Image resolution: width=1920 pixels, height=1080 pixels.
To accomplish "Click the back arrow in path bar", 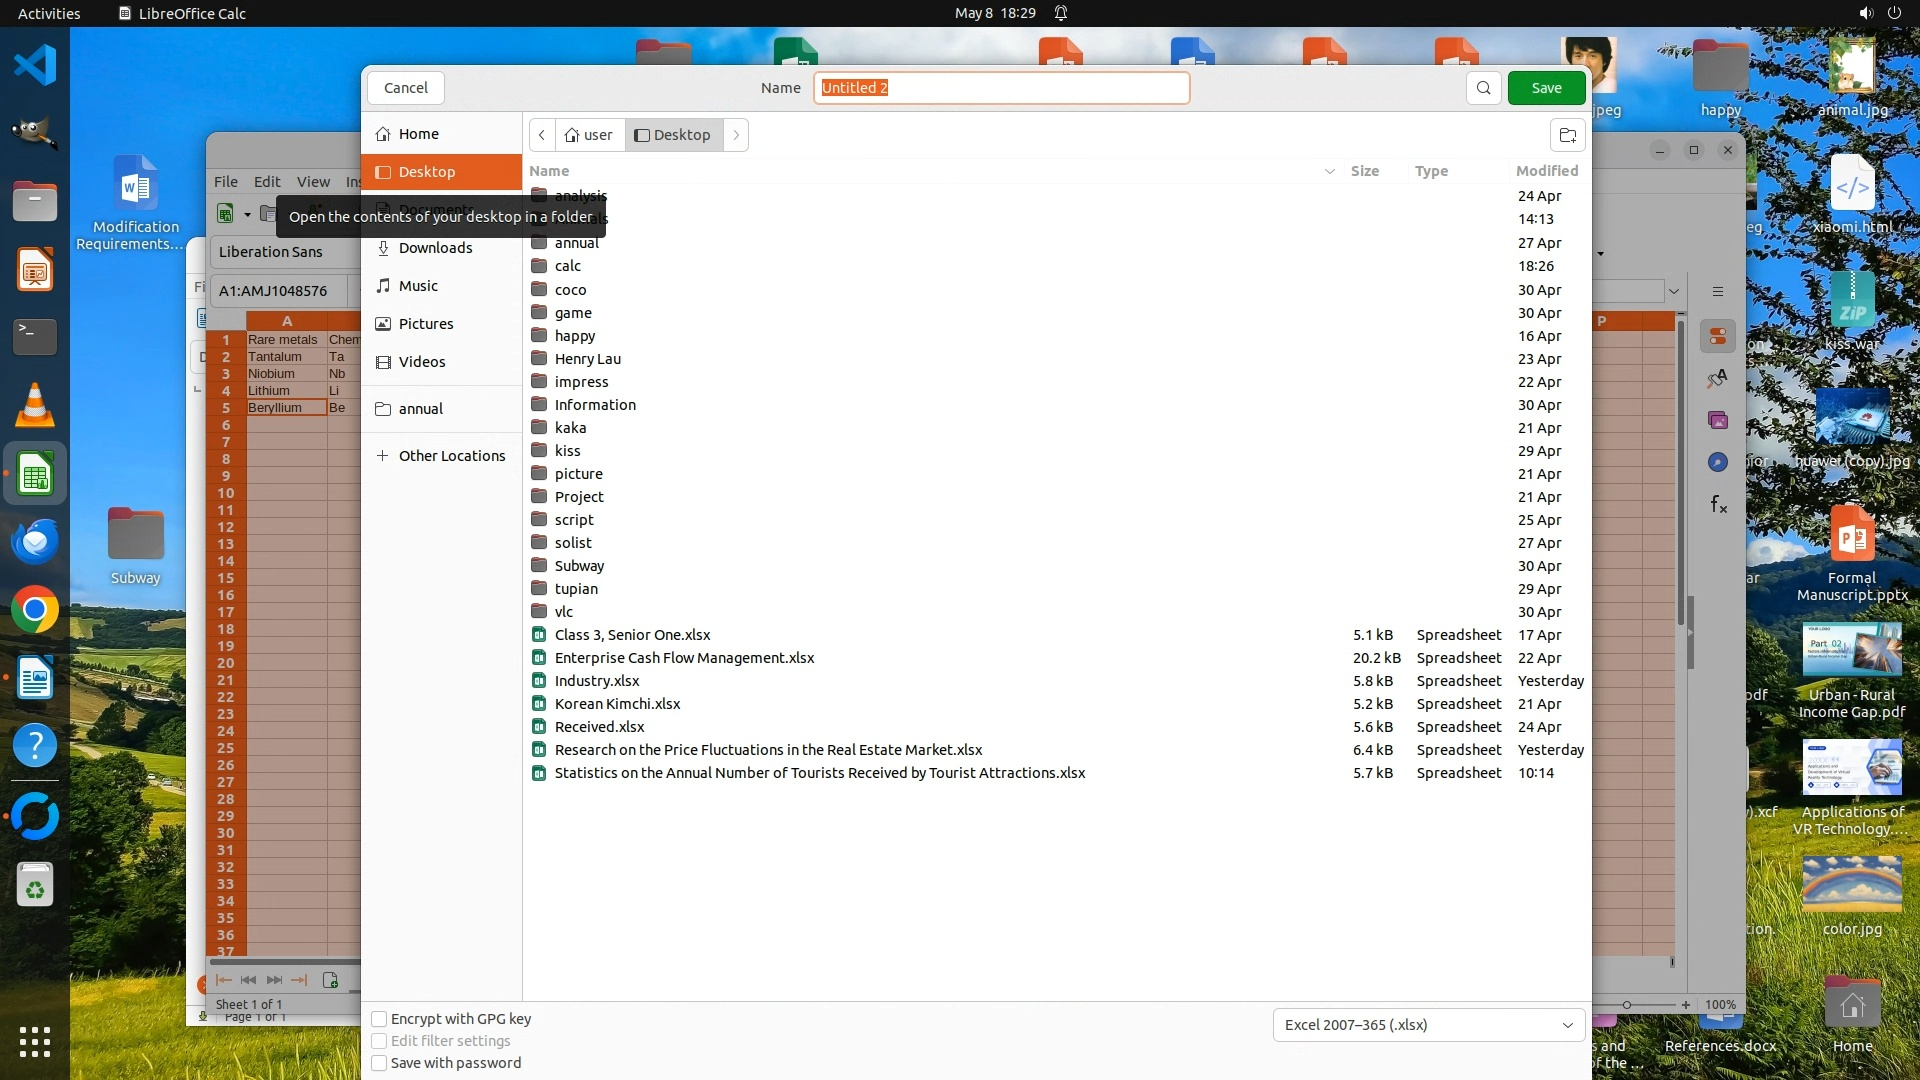I will click(542, 135).
